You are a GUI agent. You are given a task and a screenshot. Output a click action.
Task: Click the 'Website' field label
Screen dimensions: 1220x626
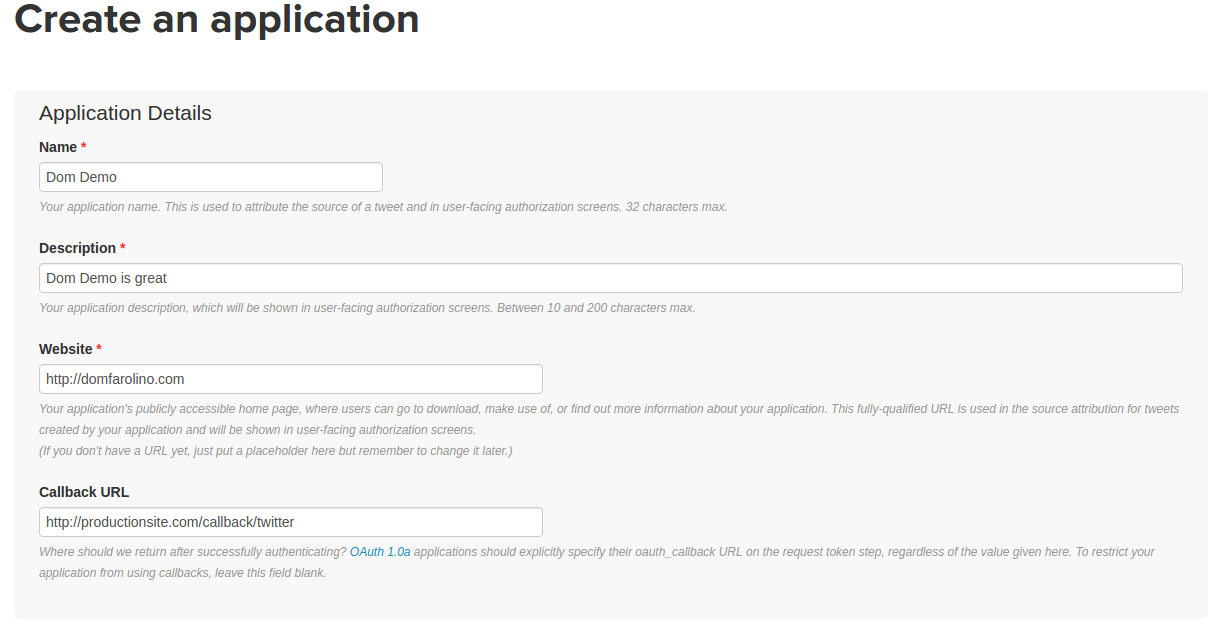[x=66, y=349]
